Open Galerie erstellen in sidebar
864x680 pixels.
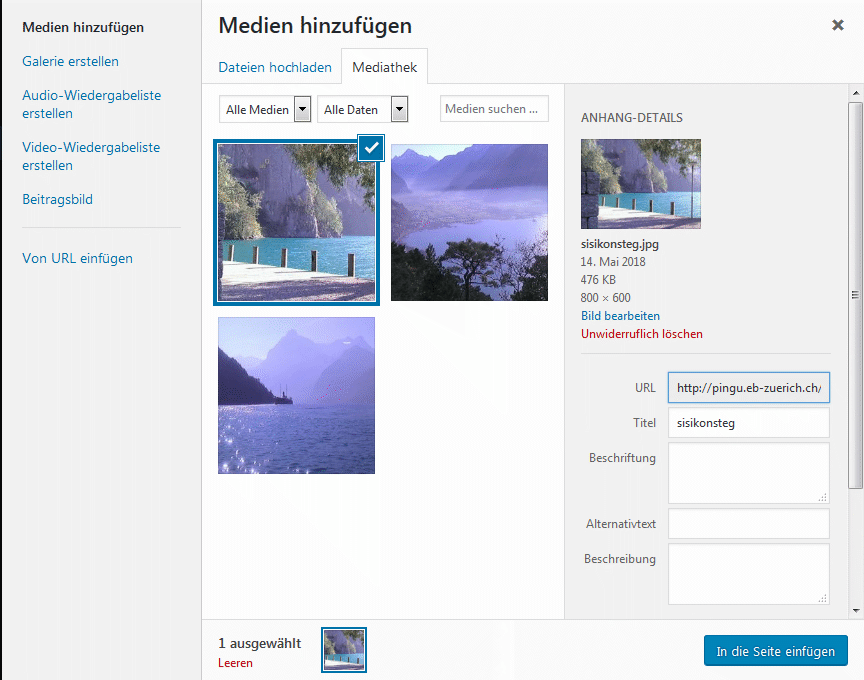(x=70, y=61)
